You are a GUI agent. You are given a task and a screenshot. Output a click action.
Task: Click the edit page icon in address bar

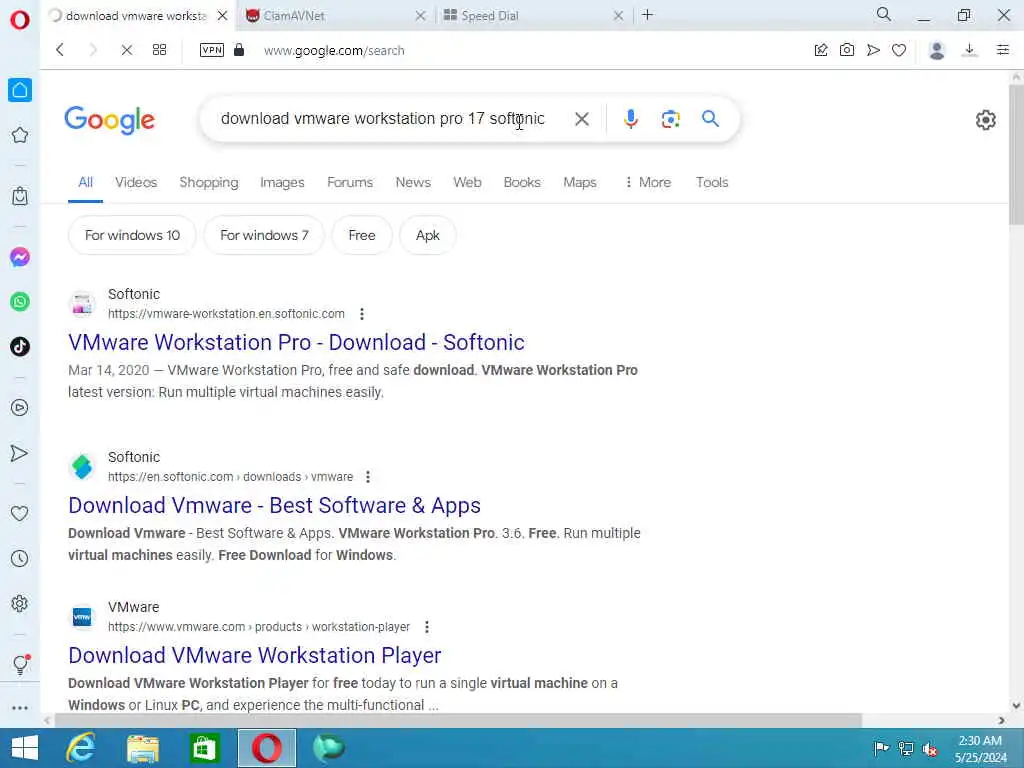click(x=821, y=50)
